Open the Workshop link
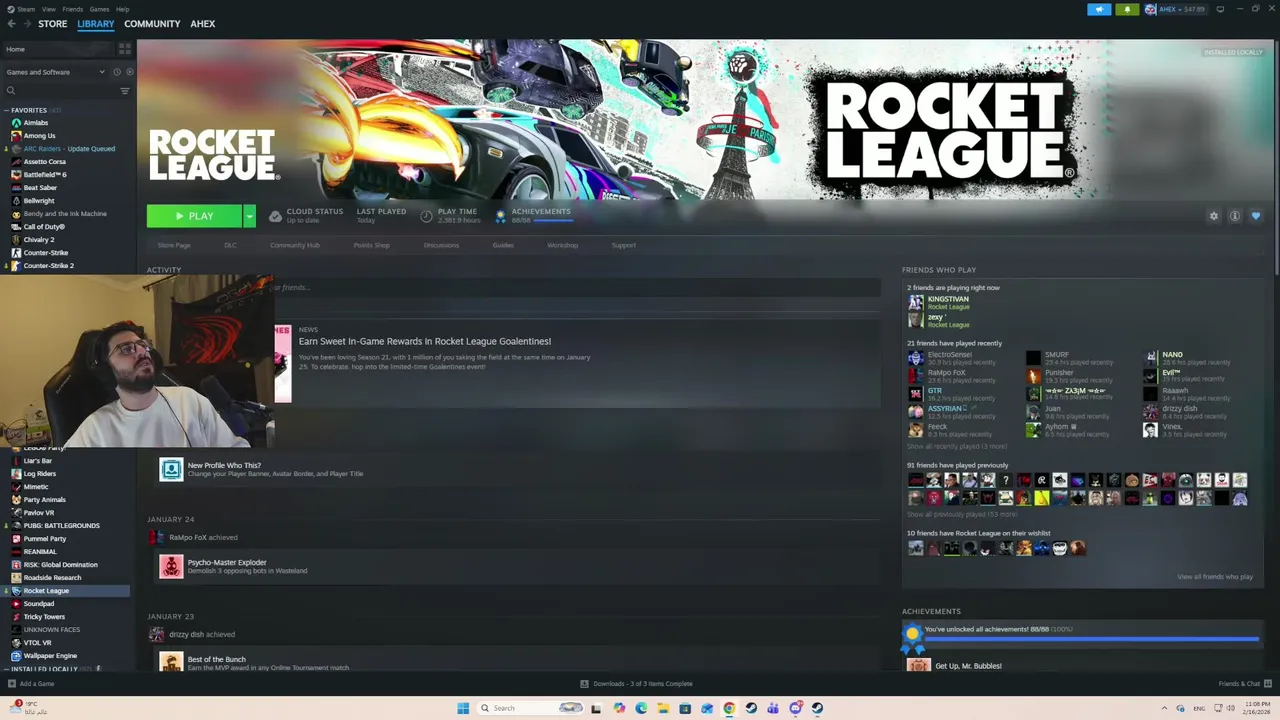 pyautogui.click(x=562, y=245)
